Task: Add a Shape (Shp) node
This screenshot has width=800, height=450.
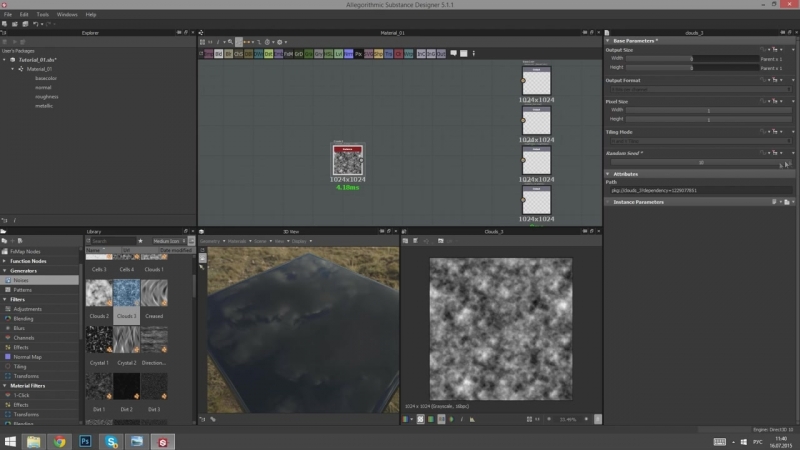Action: (x=379, y=54)
